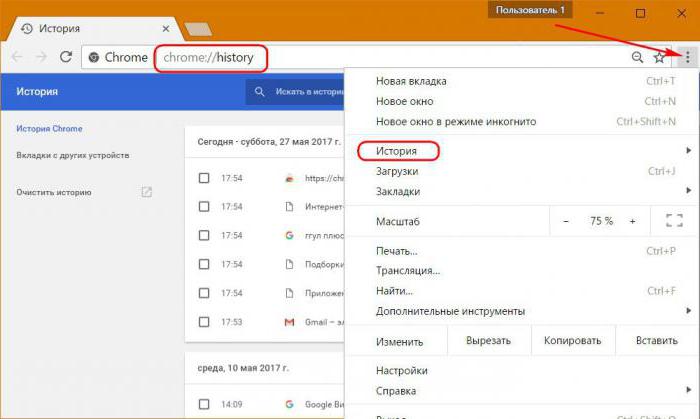Click the page icon of the Приложен entry

pyautogui.click(x=289, y=293)
